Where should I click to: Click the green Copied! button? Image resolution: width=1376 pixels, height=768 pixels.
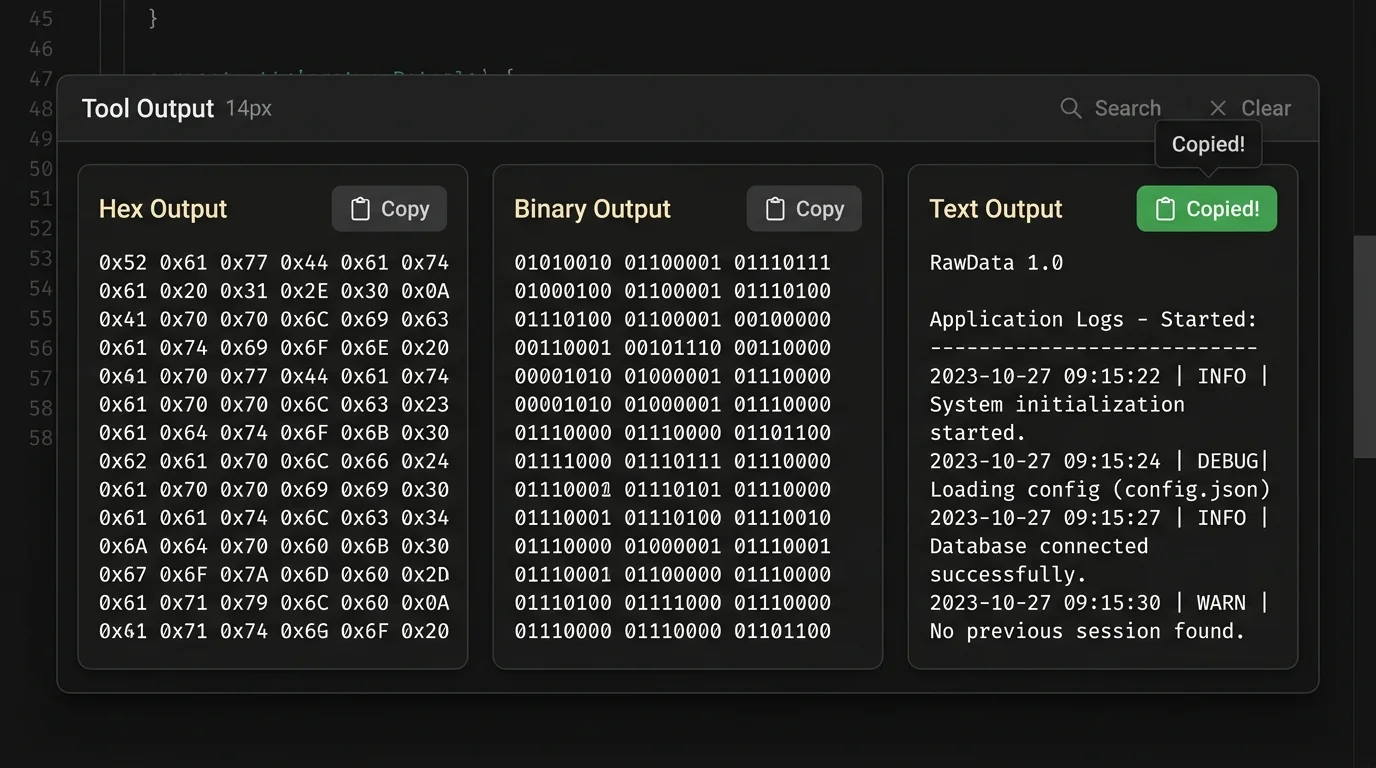coord(1206,208)
